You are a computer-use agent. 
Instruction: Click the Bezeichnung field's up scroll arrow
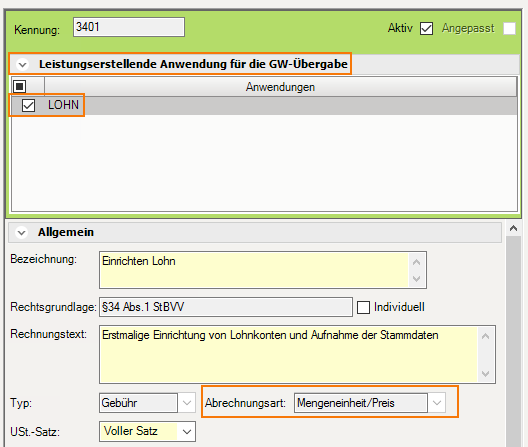[417, 262]
